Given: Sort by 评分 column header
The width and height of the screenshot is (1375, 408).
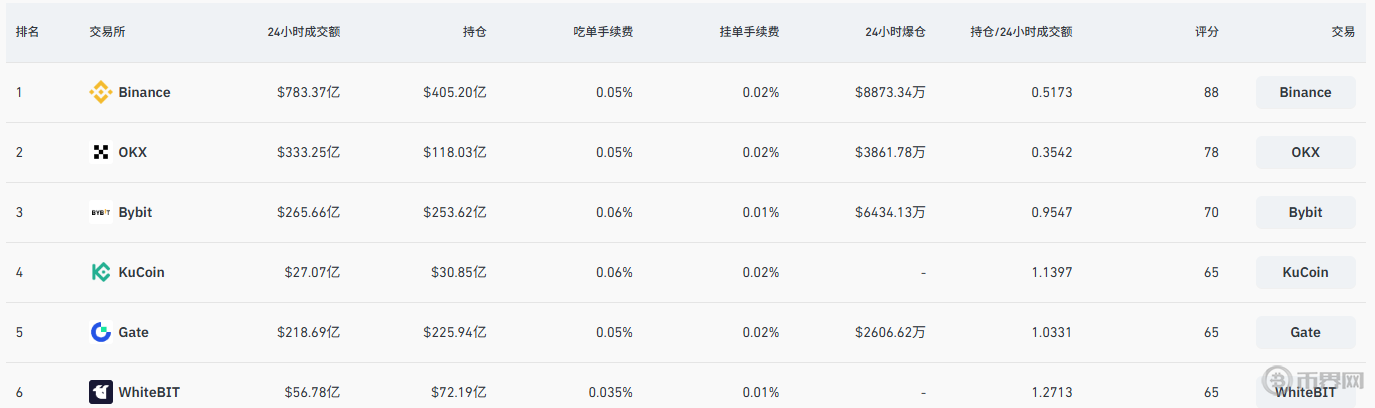Looking at the screenshot, I should coord(1207,32).
